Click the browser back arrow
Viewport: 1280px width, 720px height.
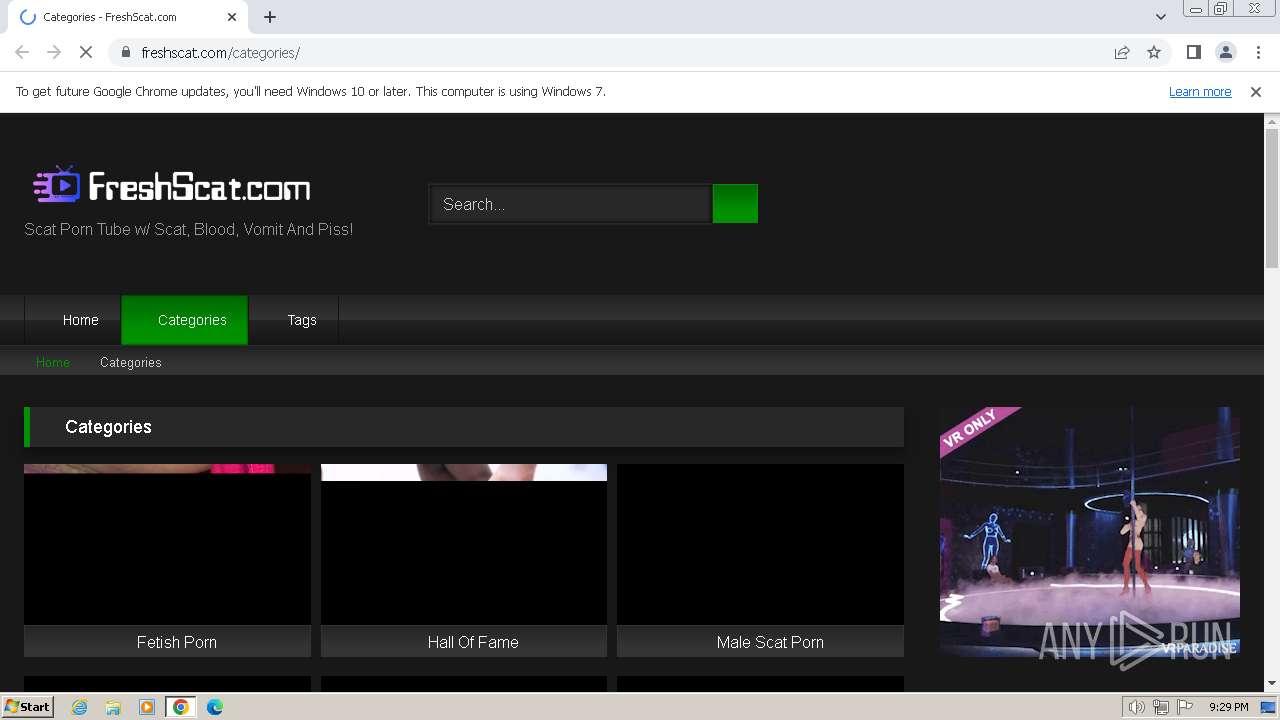click(22, 52)
